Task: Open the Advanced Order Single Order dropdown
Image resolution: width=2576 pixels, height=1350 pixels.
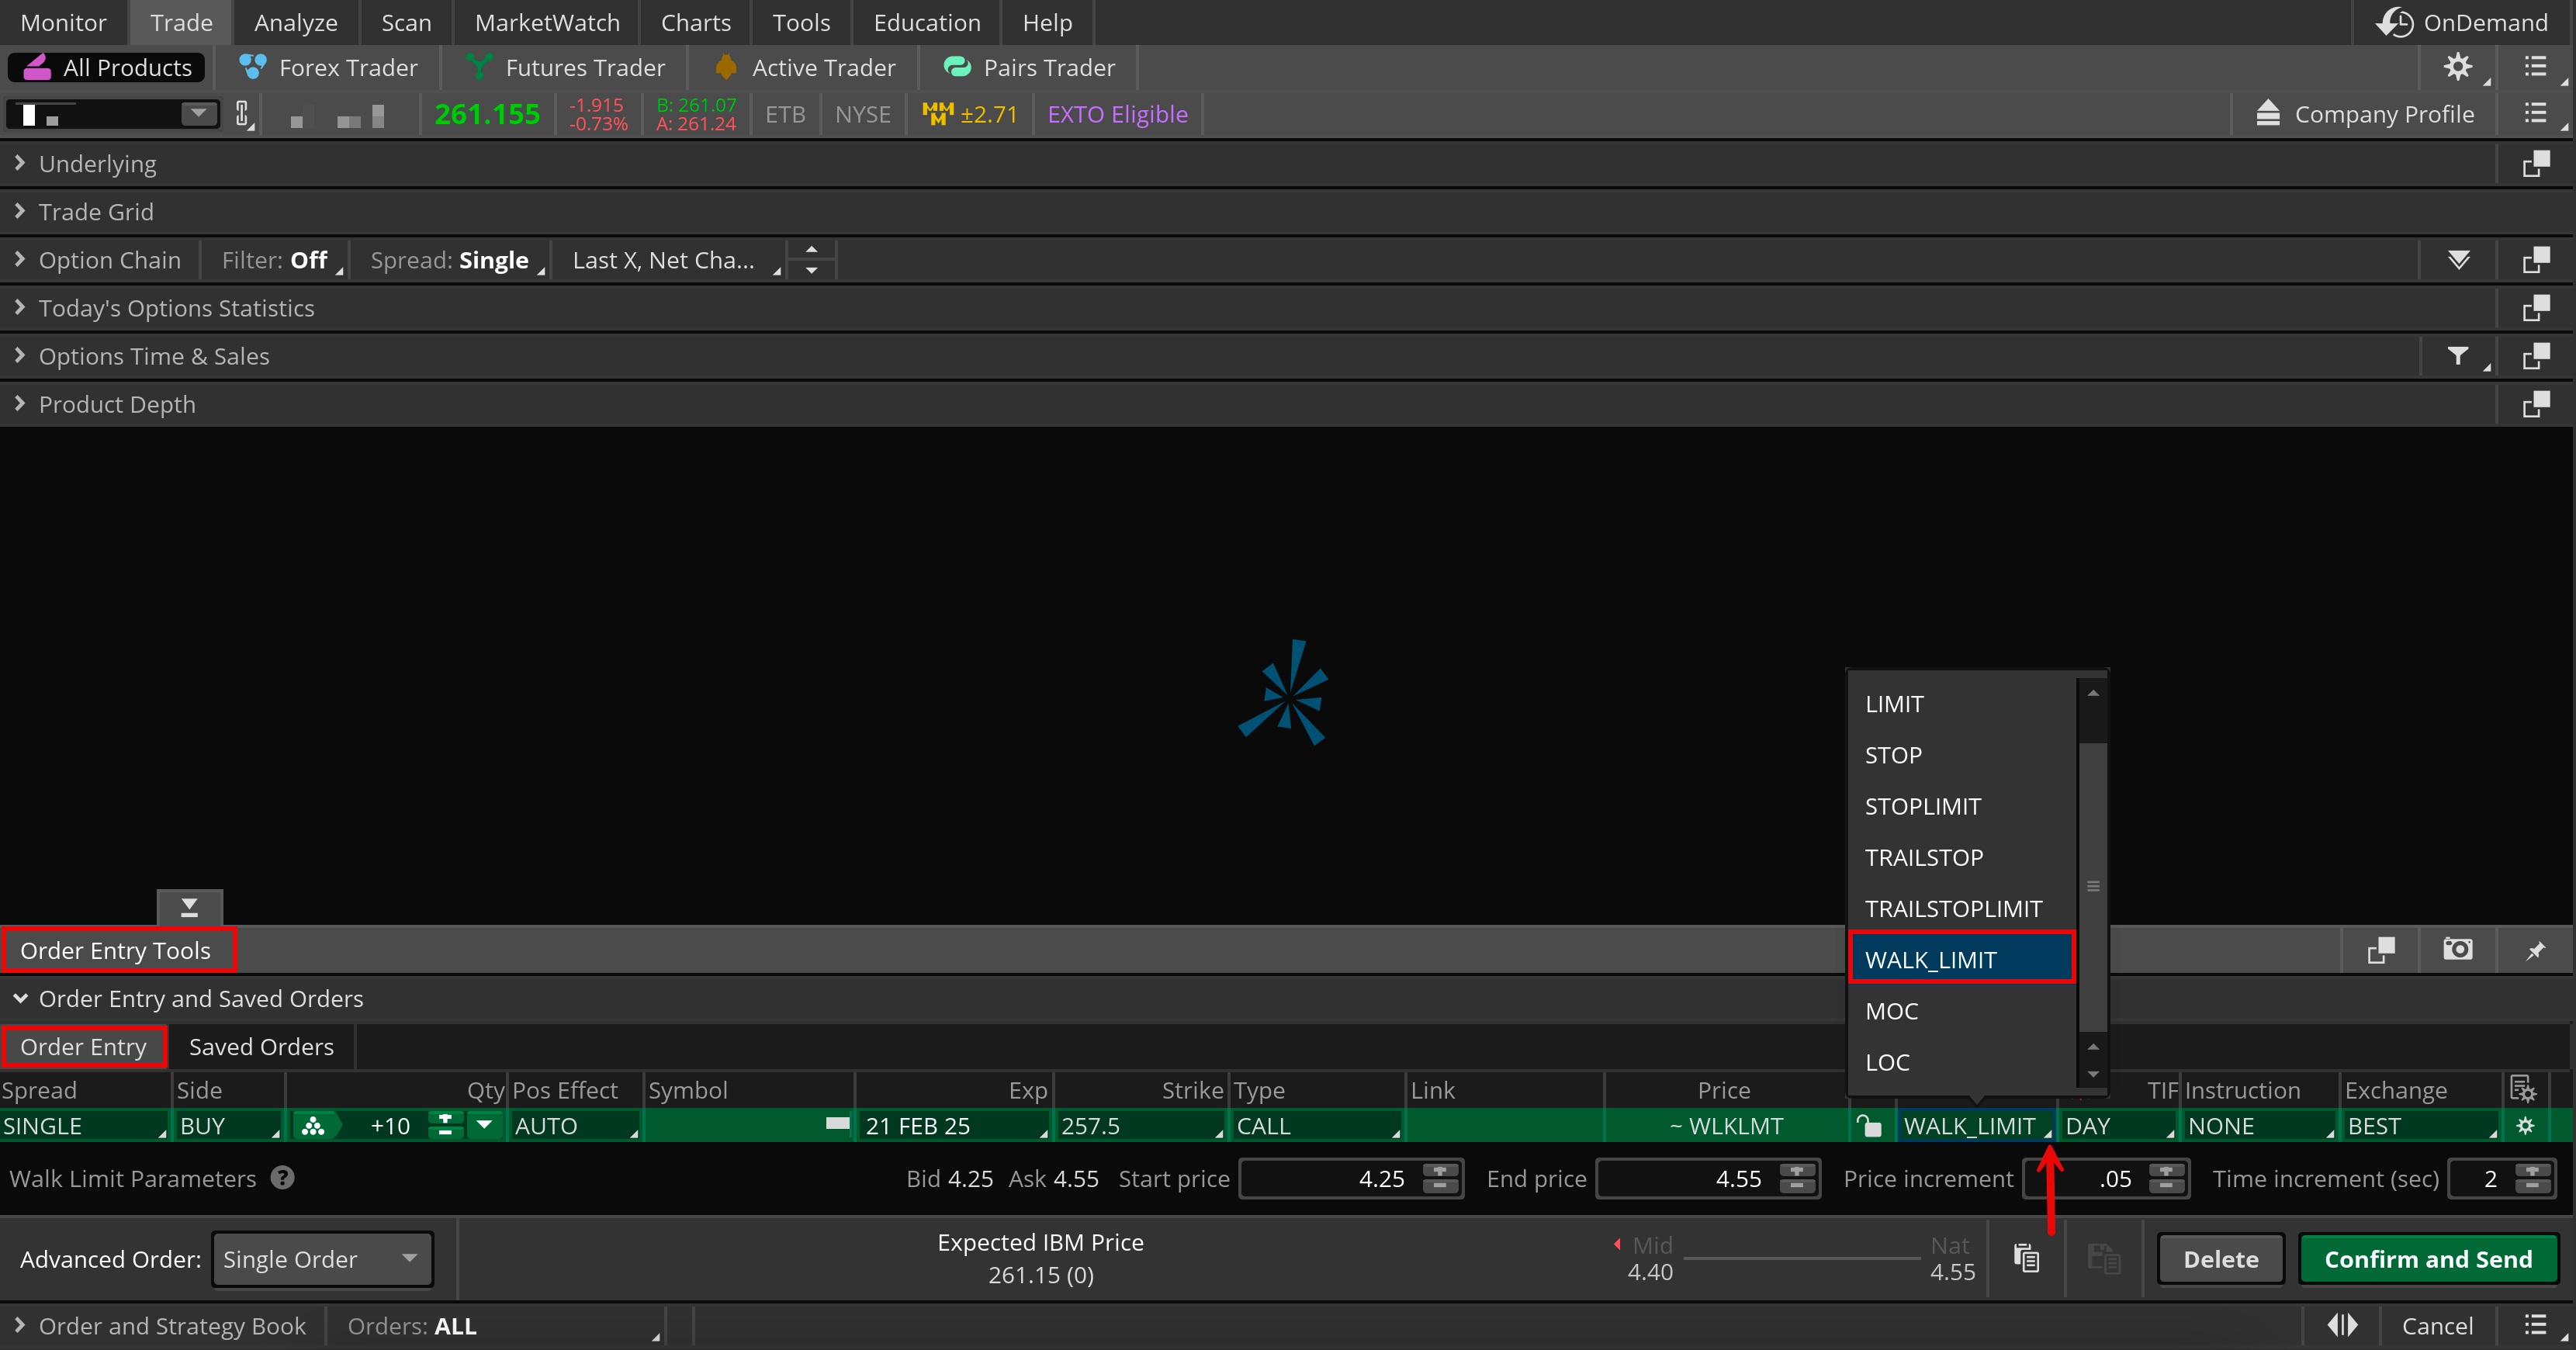Action: [x=322, y=1259]
